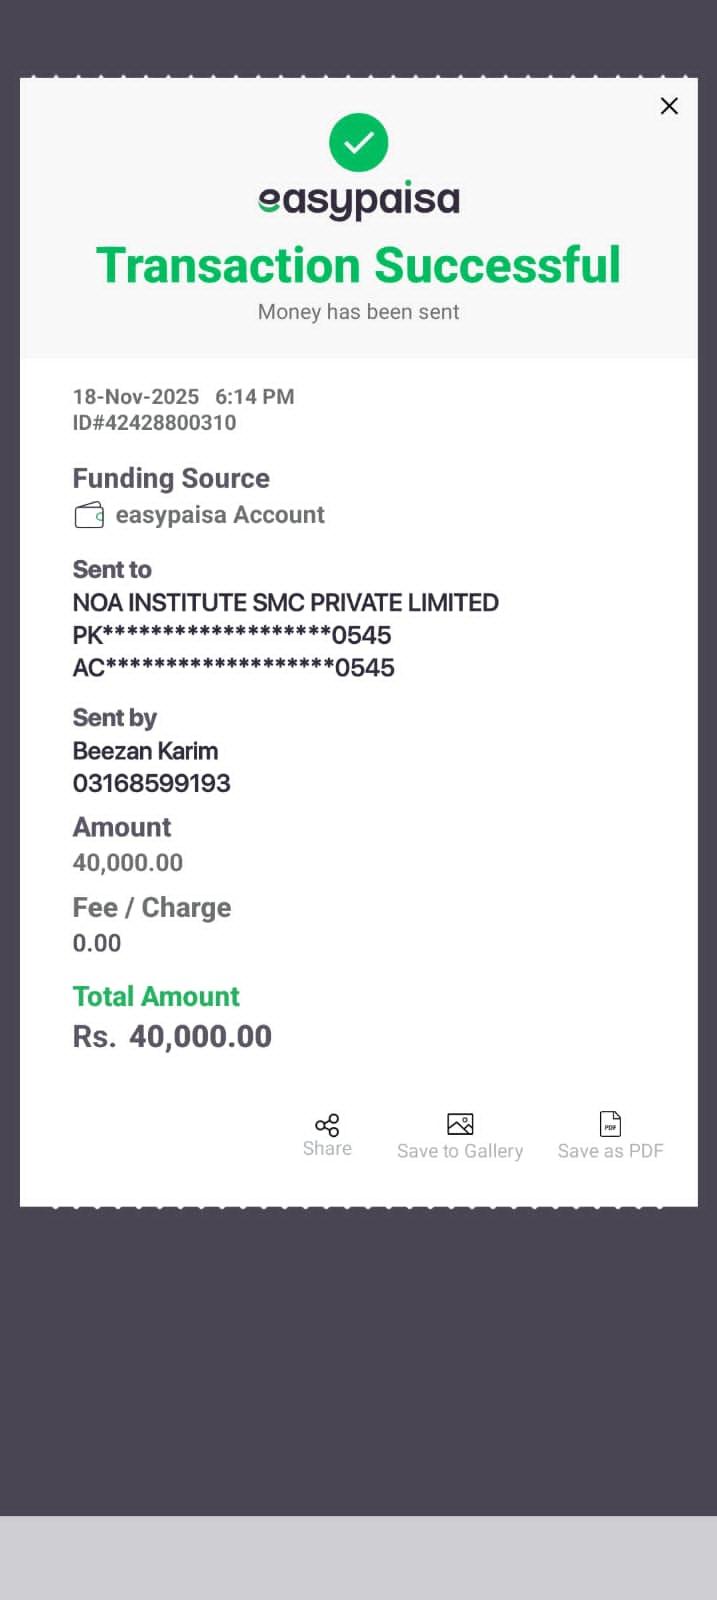
Task: Click the Save to Gallery image icon
Action: 460,1124
